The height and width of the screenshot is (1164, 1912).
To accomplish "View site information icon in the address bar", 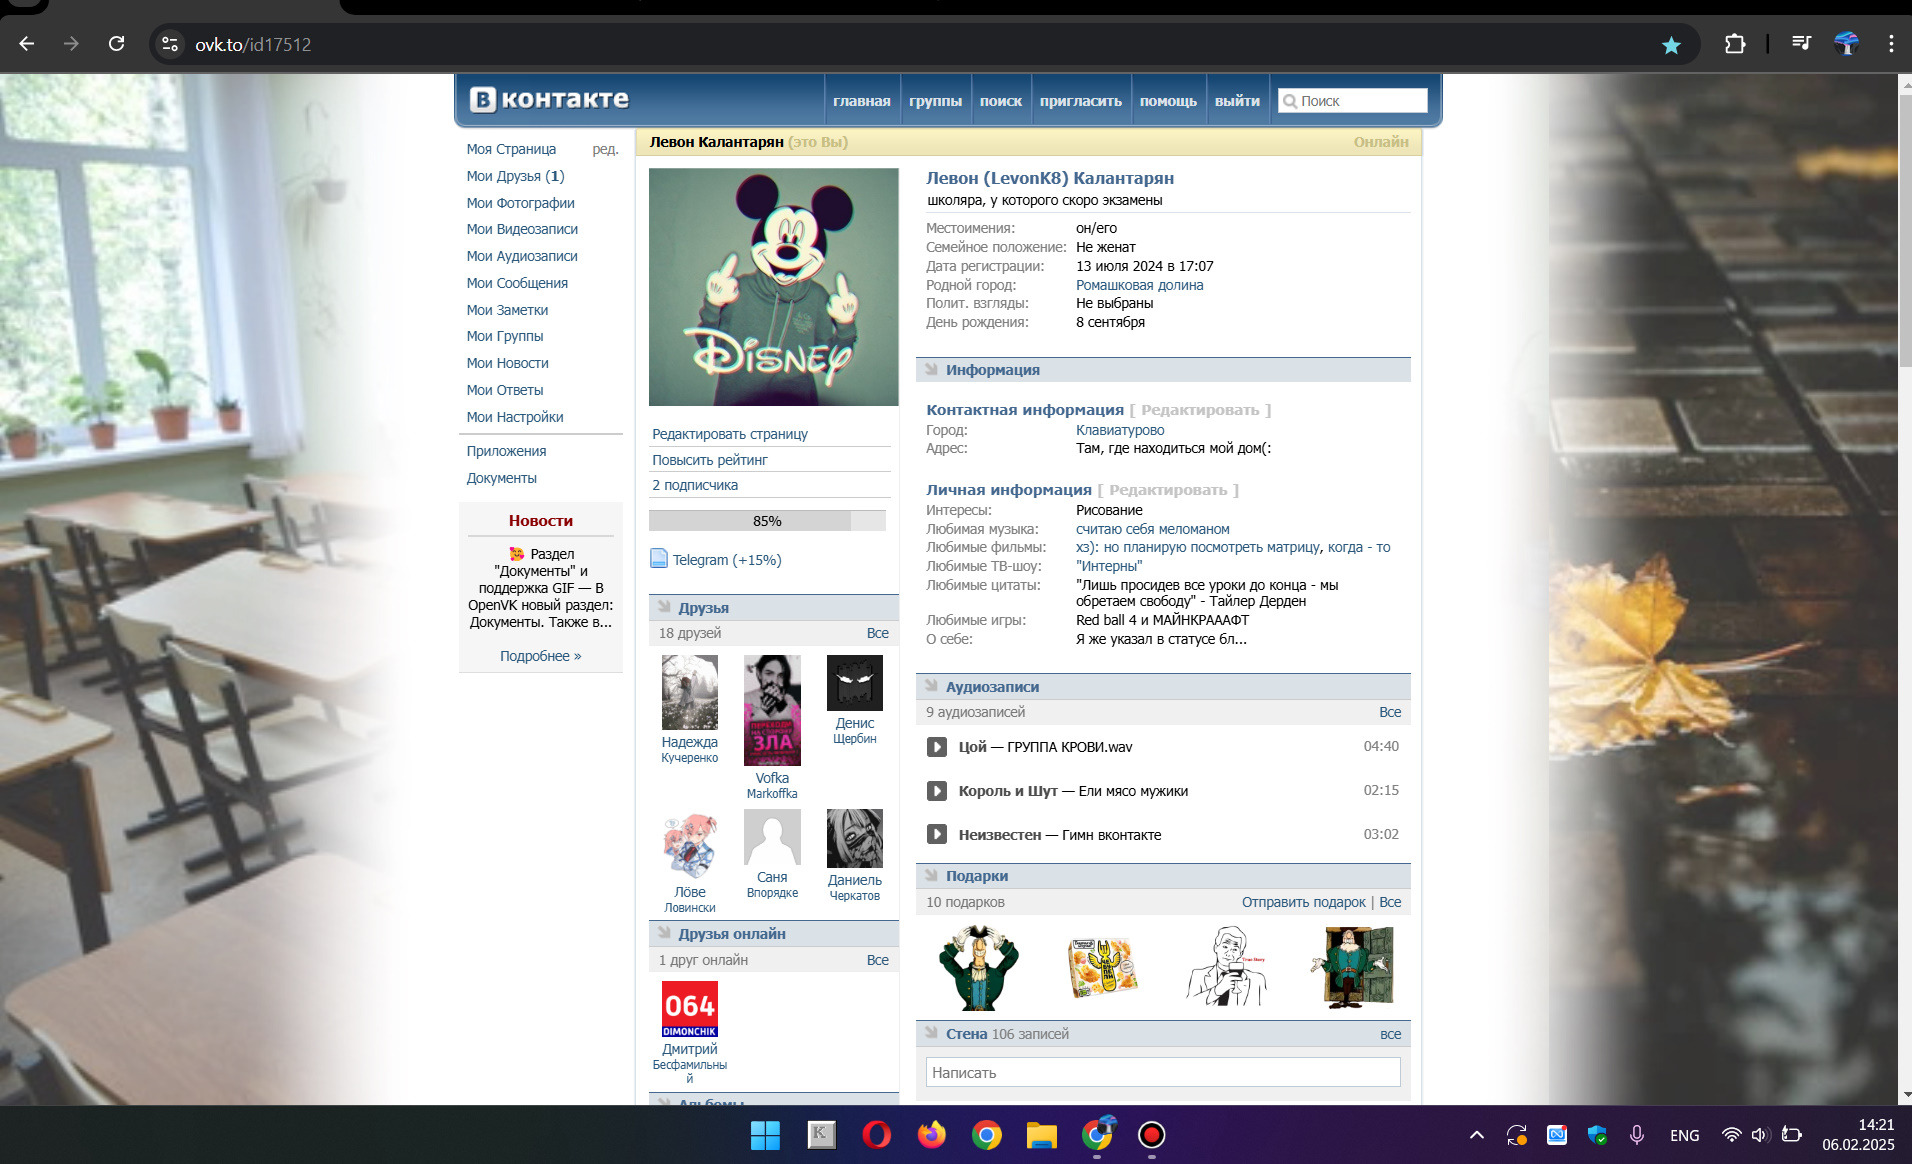I will tap(170, 44).
